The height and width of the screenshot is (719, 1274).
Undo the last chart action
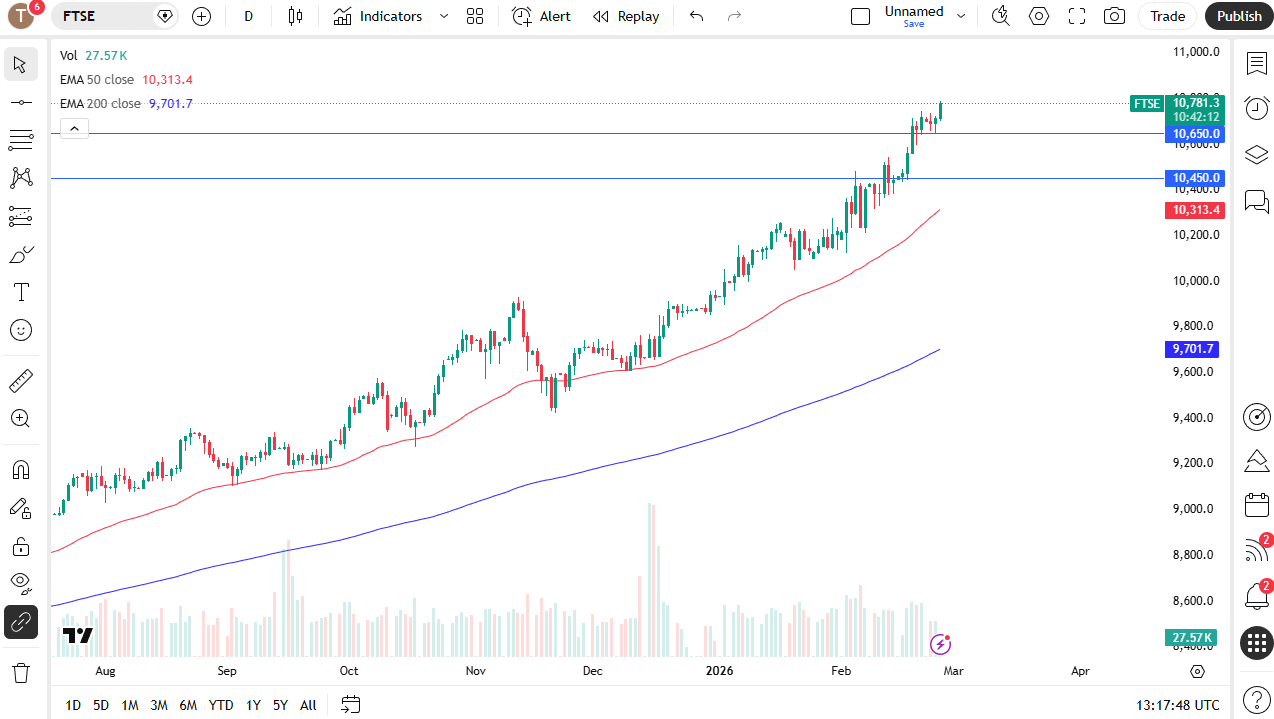pos(697,16)
